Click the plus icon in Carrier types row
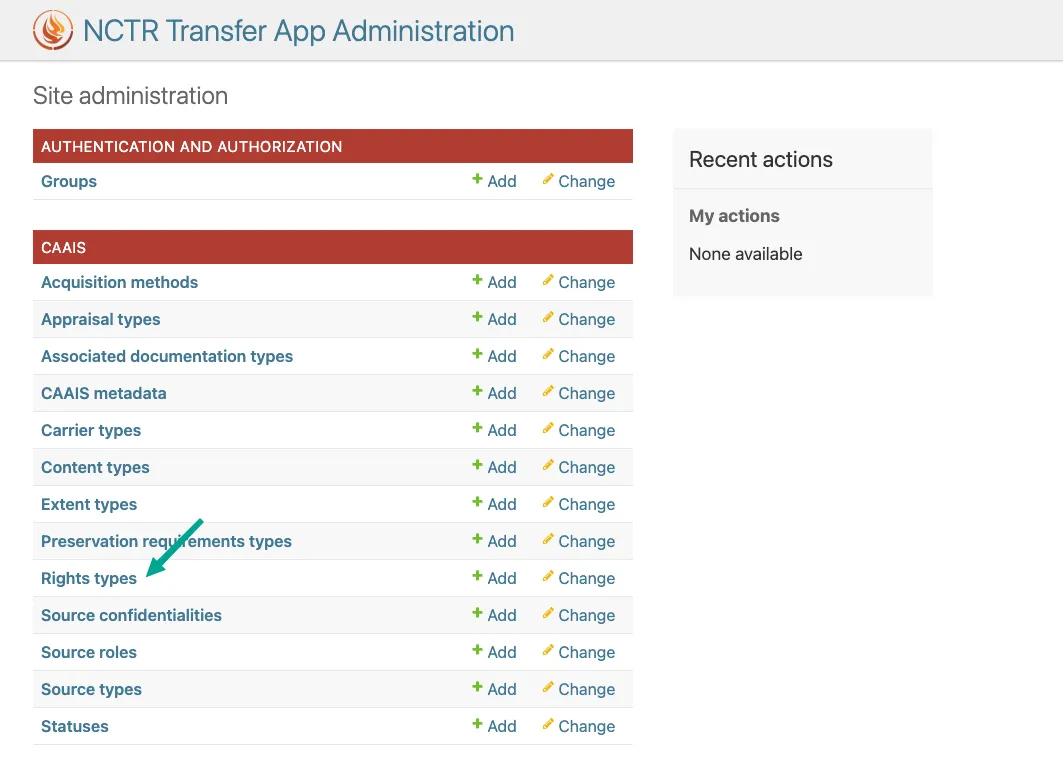Viewport: 1063px width, 769px height. 477,428
